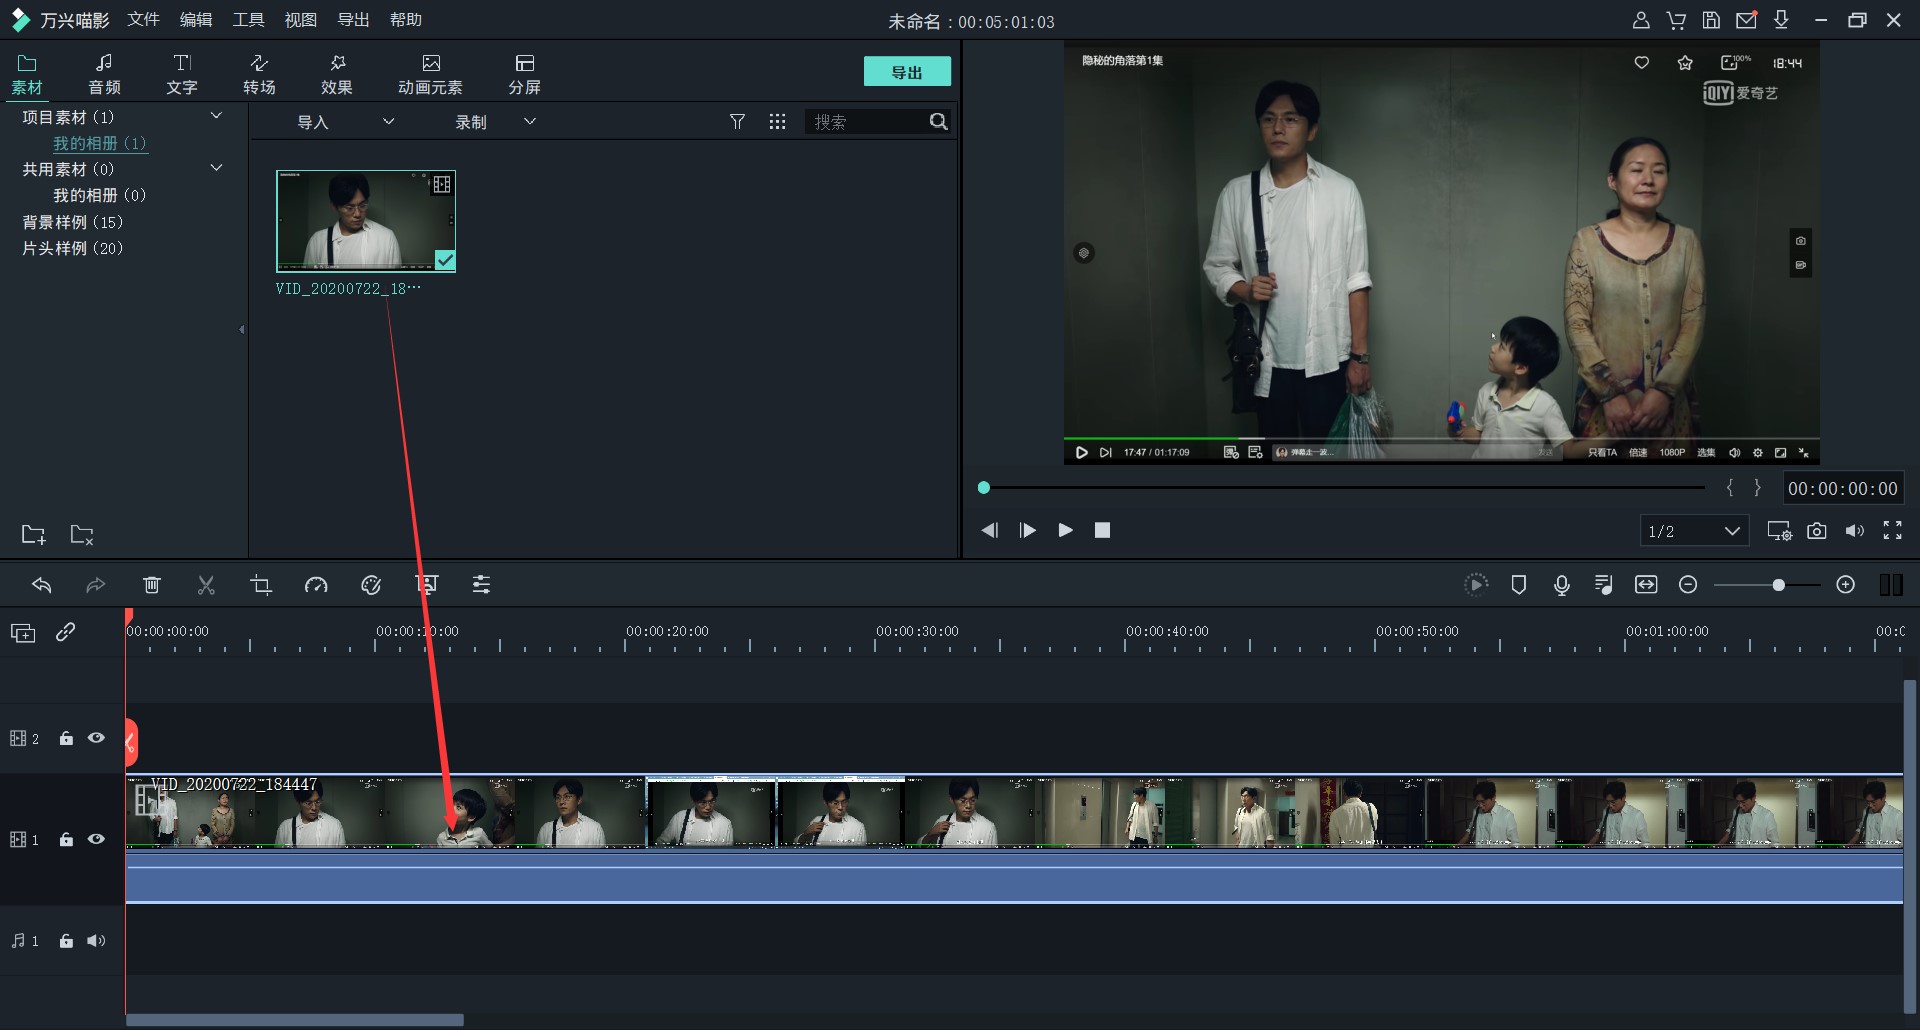The width and height of the screenshot is (1920, 1030).
Task: Open 片头样例 (20) sample list
Action: click(x=72, y=248)
